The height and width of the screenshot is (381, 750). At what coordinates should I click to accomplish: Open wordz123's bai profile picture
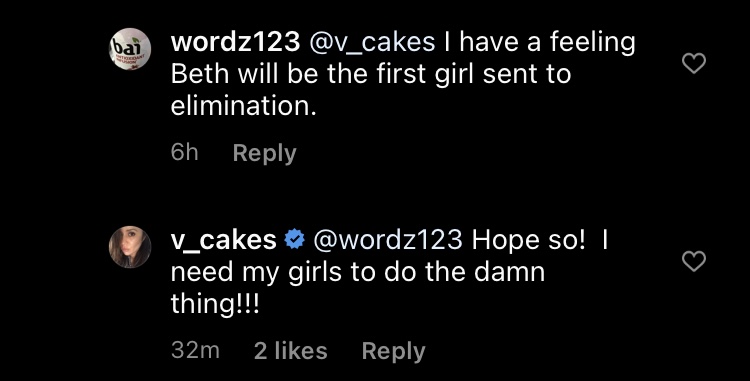coord(130,49)
